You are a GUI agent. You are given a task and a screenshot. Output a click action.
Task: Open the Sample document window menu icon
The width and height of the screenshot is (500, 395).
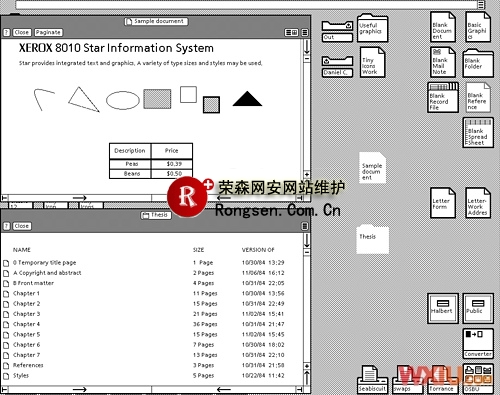305,32
